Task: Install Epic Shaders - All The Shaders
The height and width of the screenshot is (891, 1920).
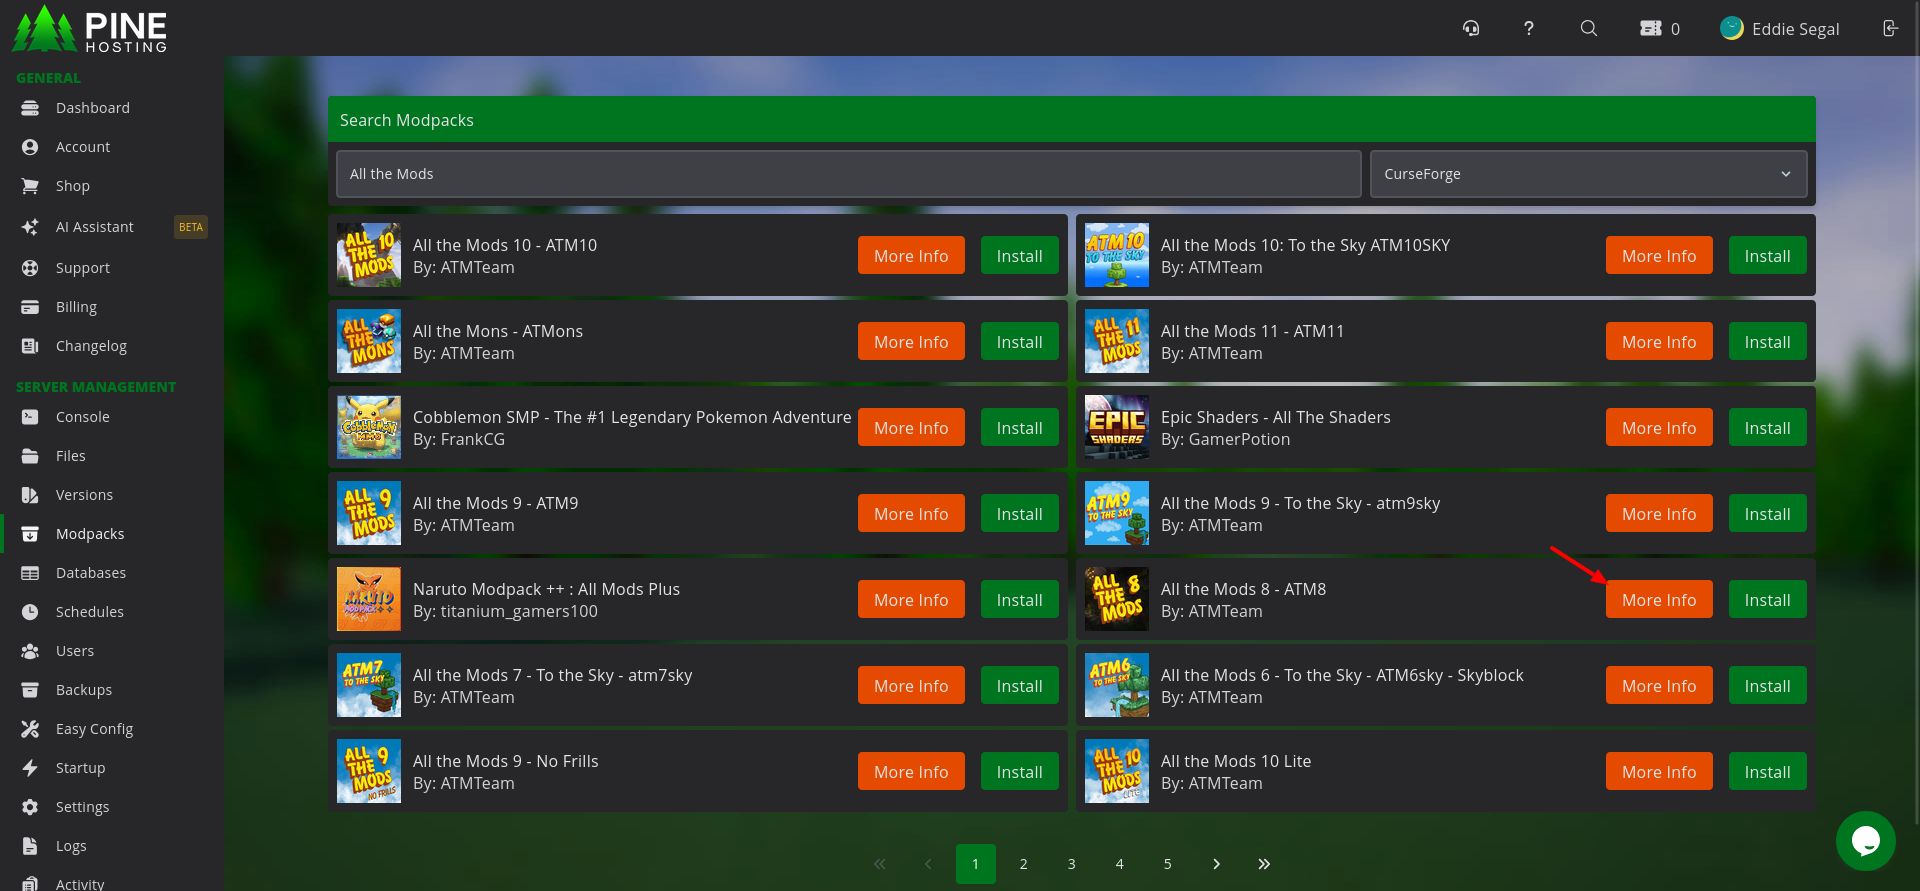Action: tap(1767, 428)
